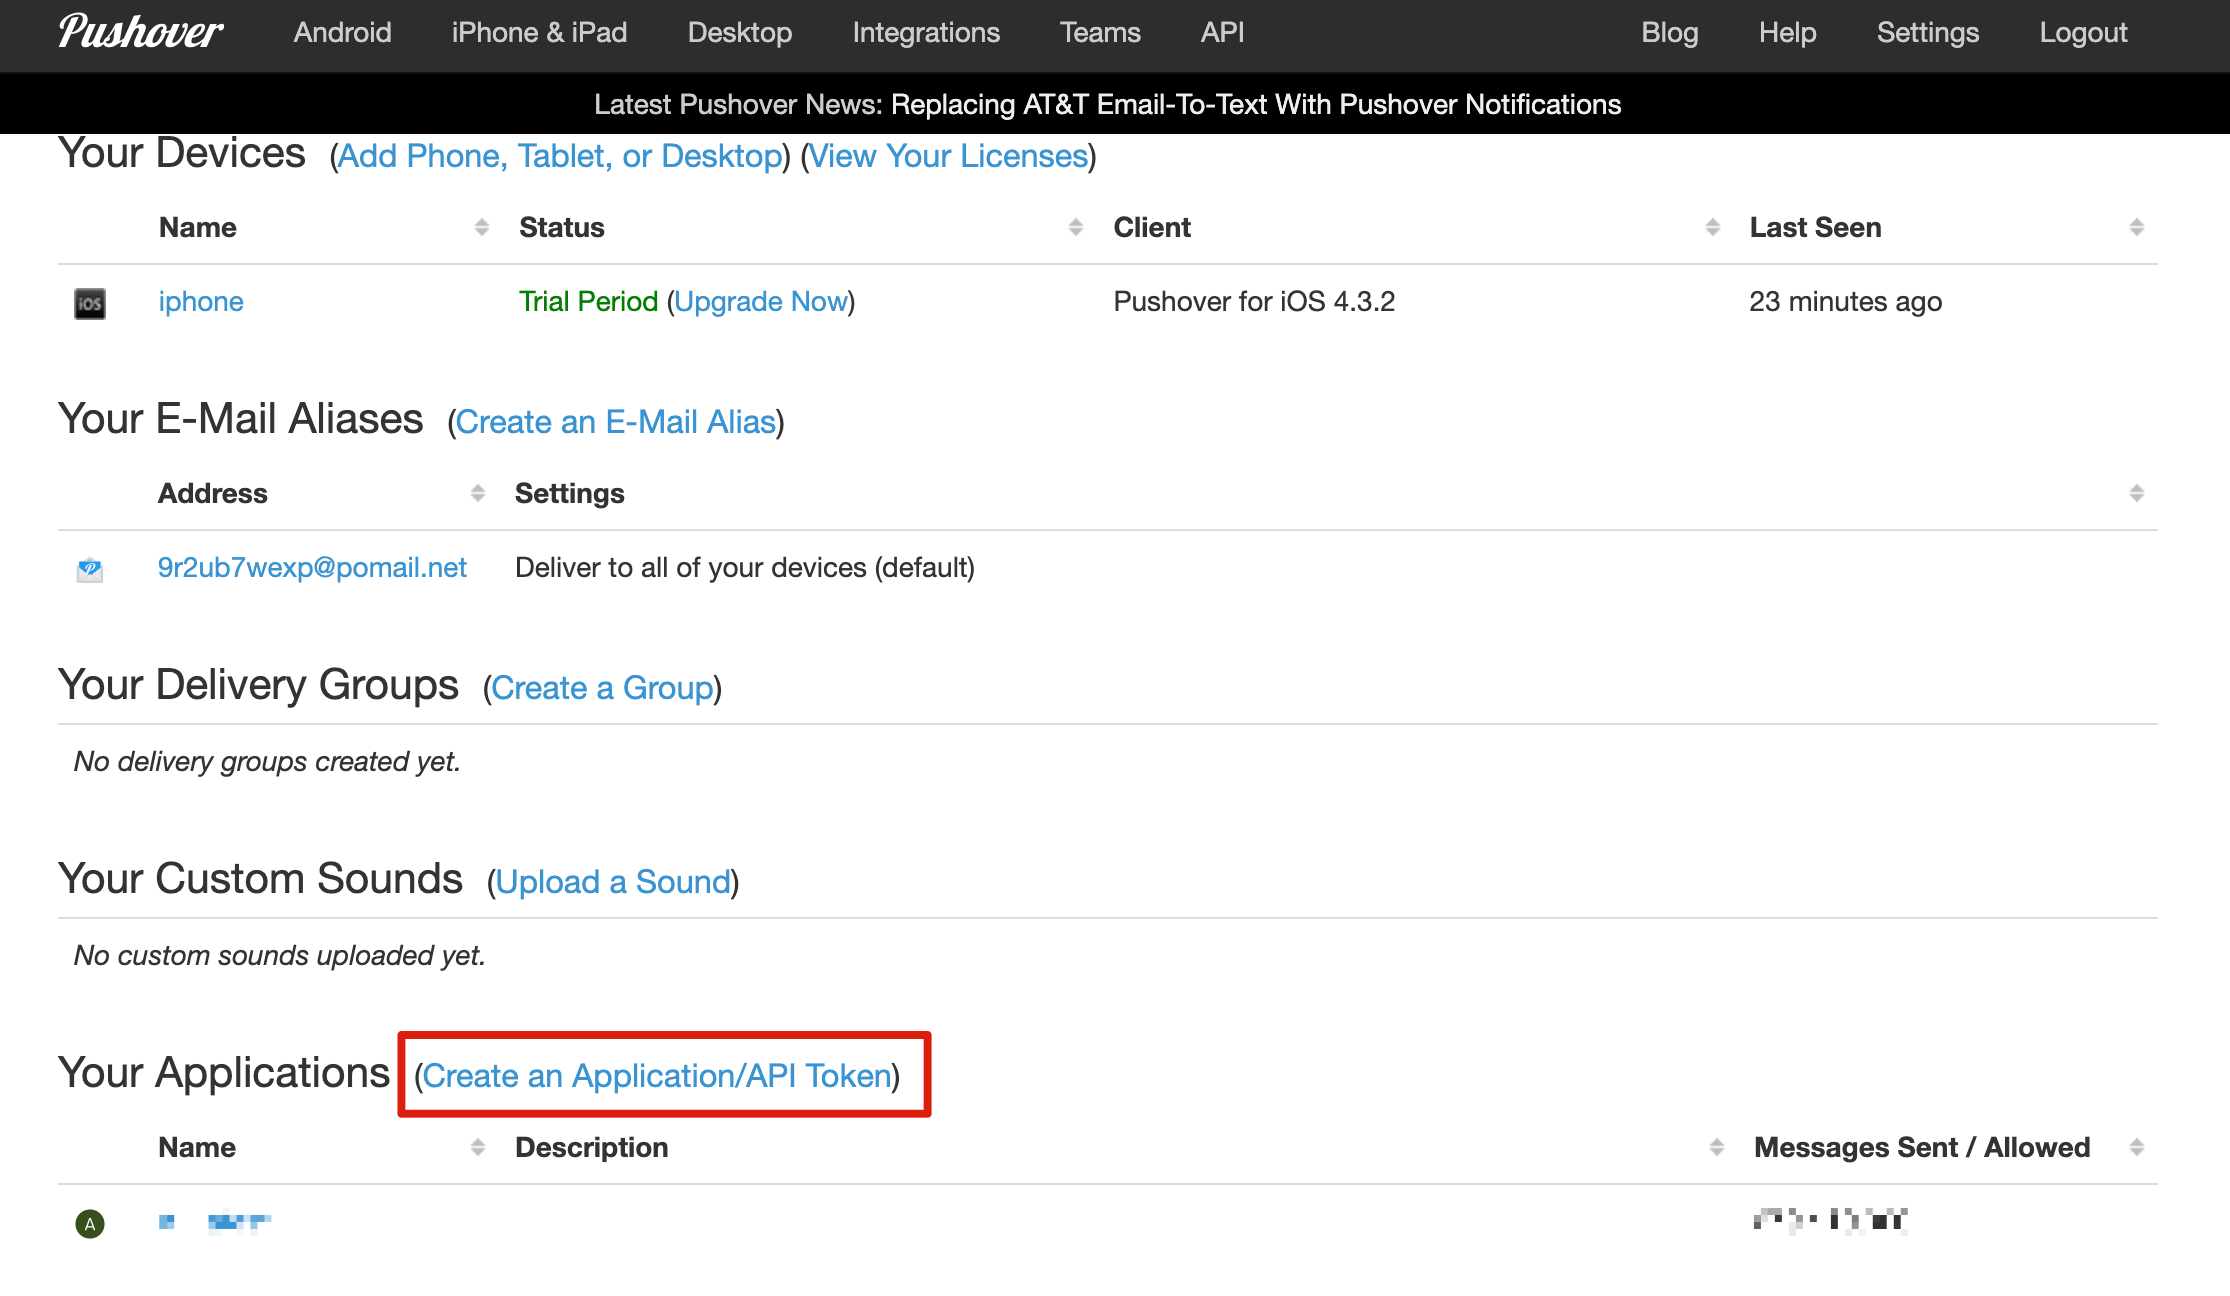Open the iphone device link
This screenshot has width=2230, height=1296.
pos(201,301)
